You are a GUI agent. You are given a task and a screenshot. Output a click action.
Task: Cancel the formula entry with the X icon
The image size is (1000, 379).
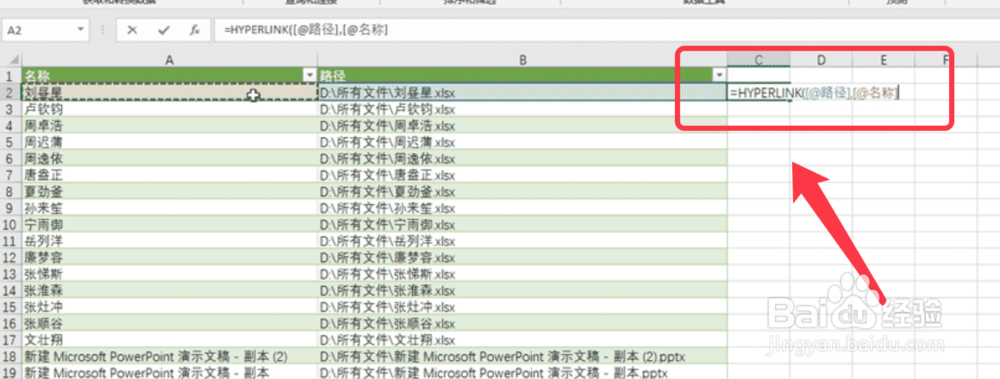pyautogui.click(x=132, y=30)
